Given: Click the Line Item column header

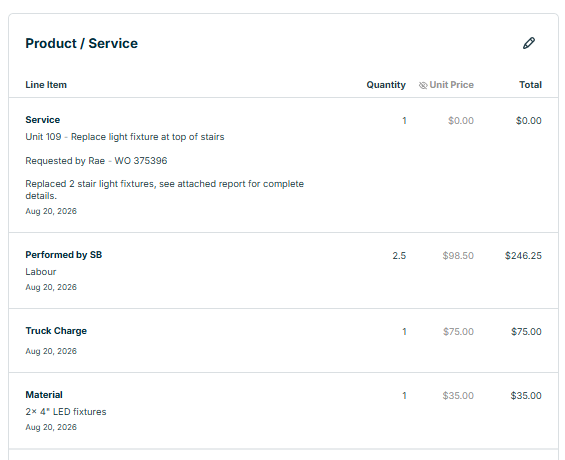Looking at the screenshot, I should tap(46, 85).
